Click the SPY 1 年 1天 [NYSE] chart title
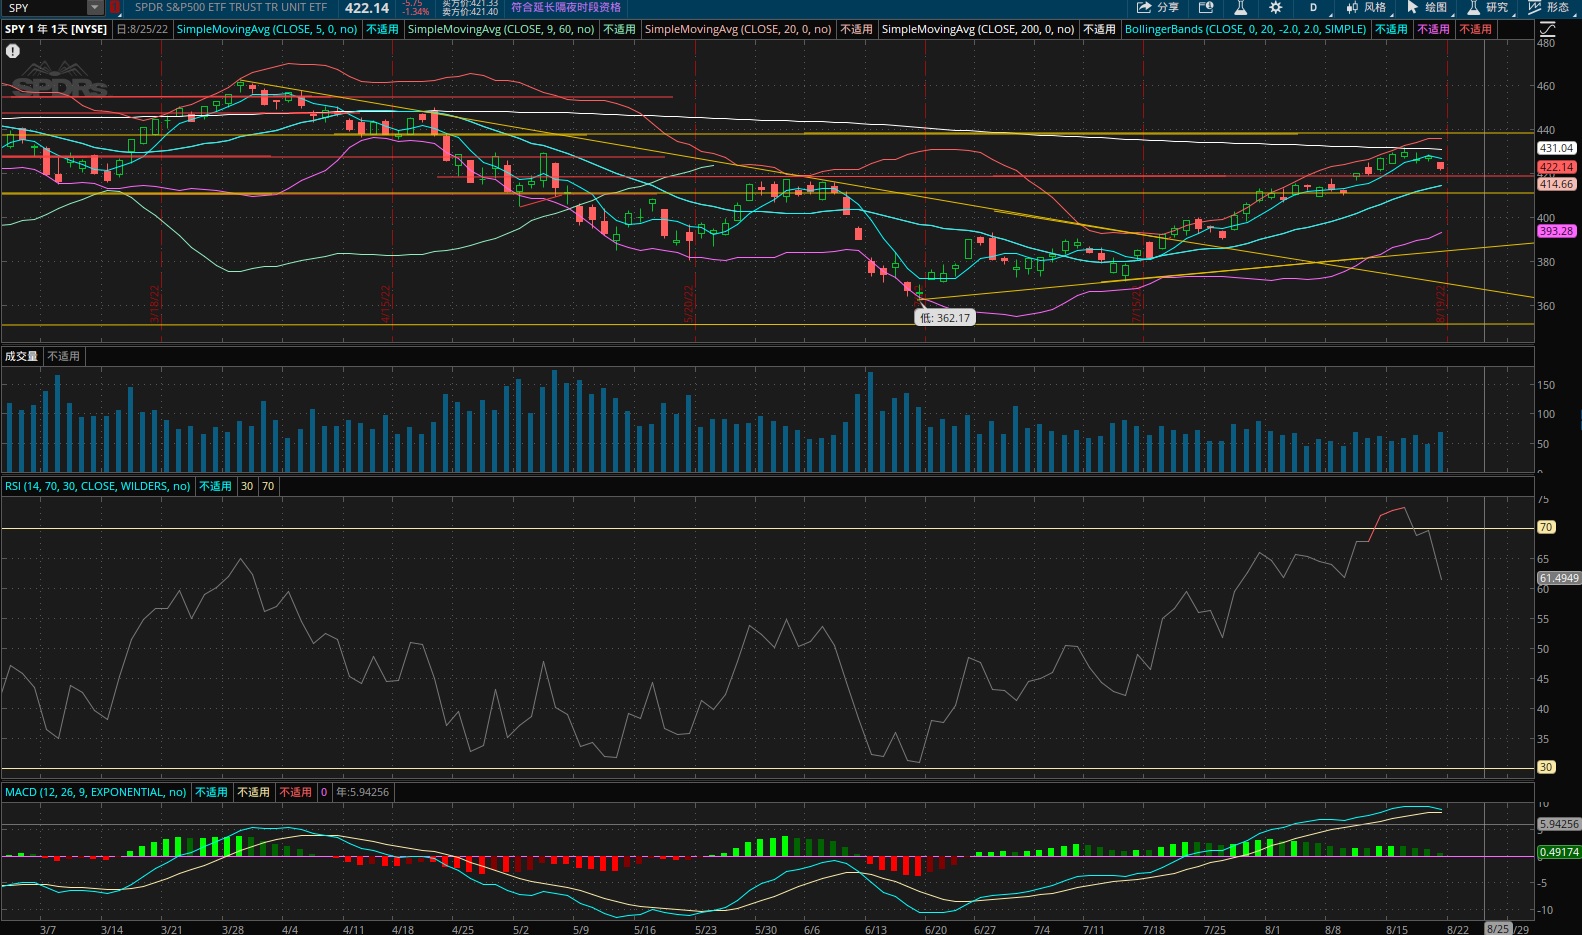The height and width of the screenshot is (935, 1582). pos(56,29)
